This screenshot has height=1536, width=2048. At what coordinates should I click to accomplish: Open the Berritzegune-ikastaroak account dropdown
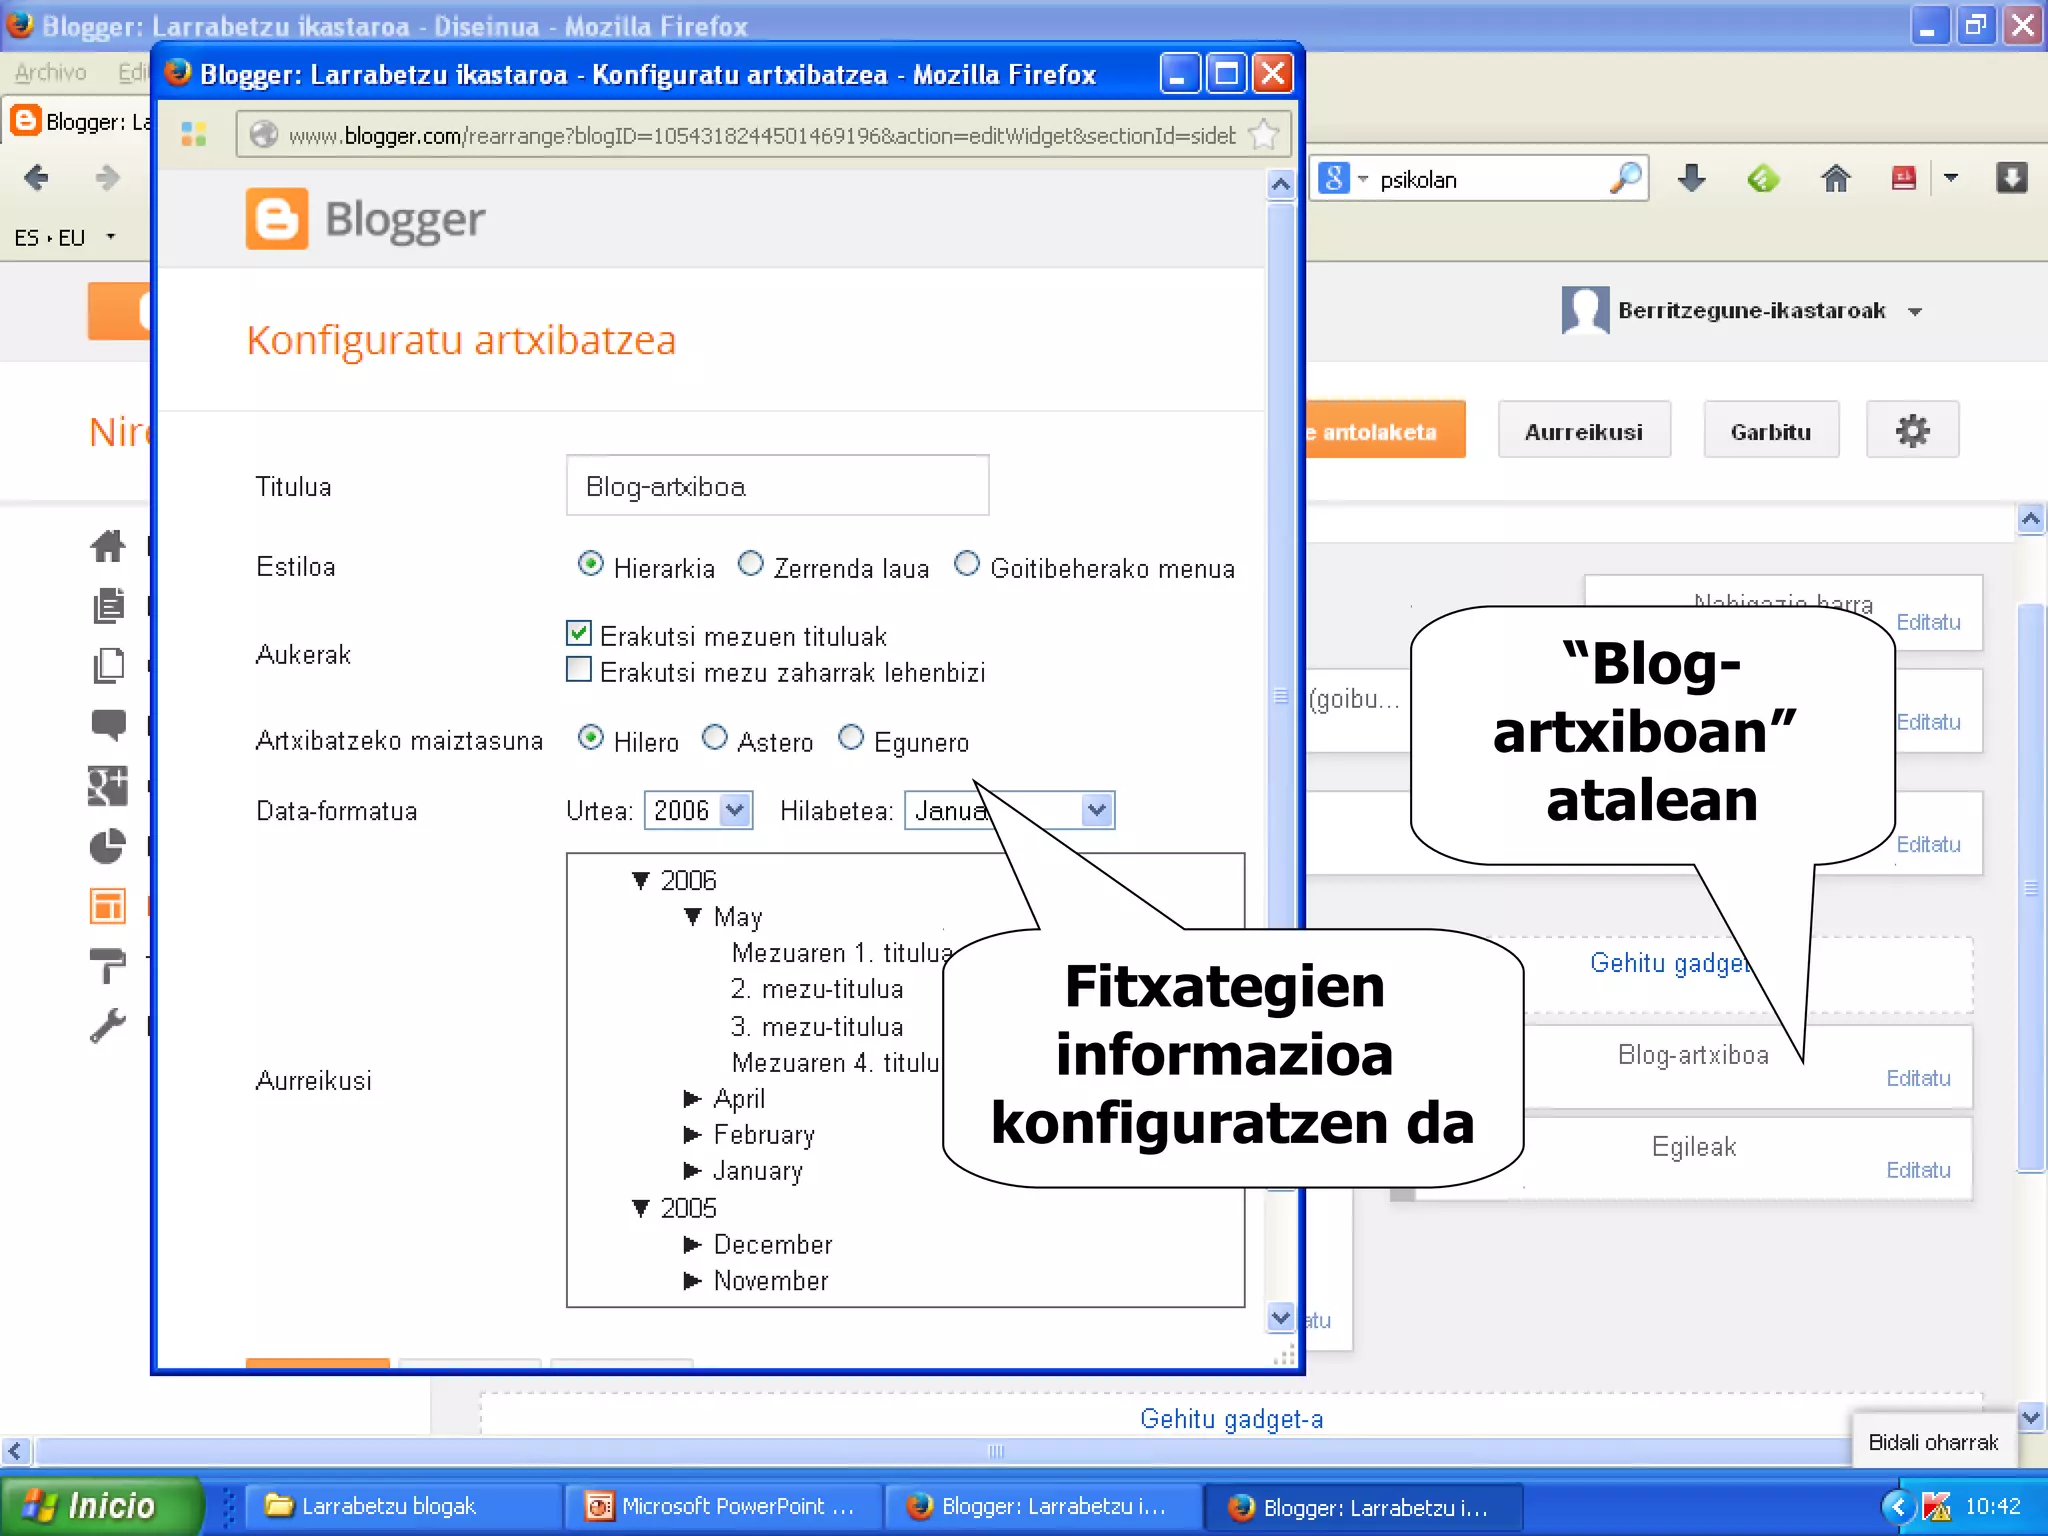[x=1915, y=312]
